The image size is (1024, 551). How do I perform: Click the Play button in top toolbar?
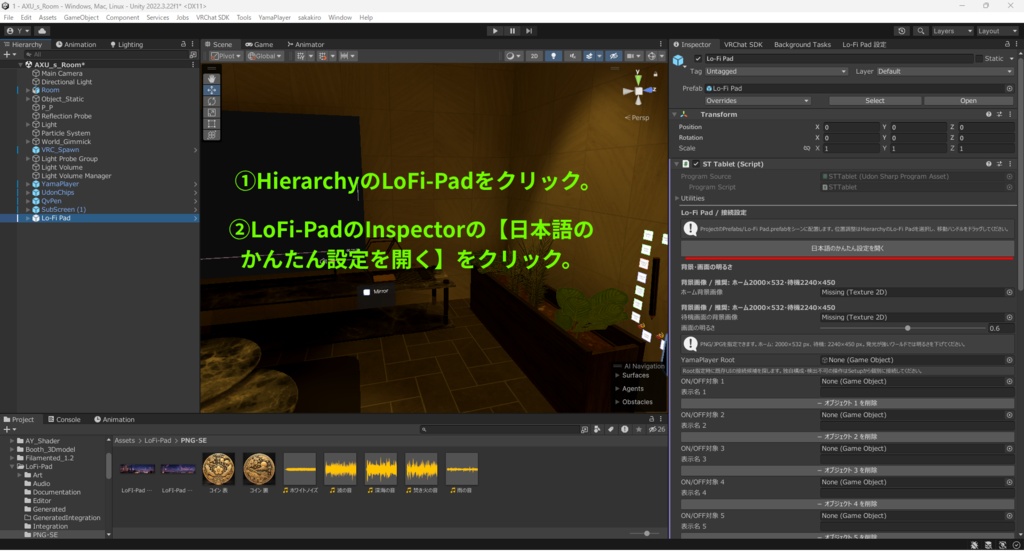click(x=494, y=31)
